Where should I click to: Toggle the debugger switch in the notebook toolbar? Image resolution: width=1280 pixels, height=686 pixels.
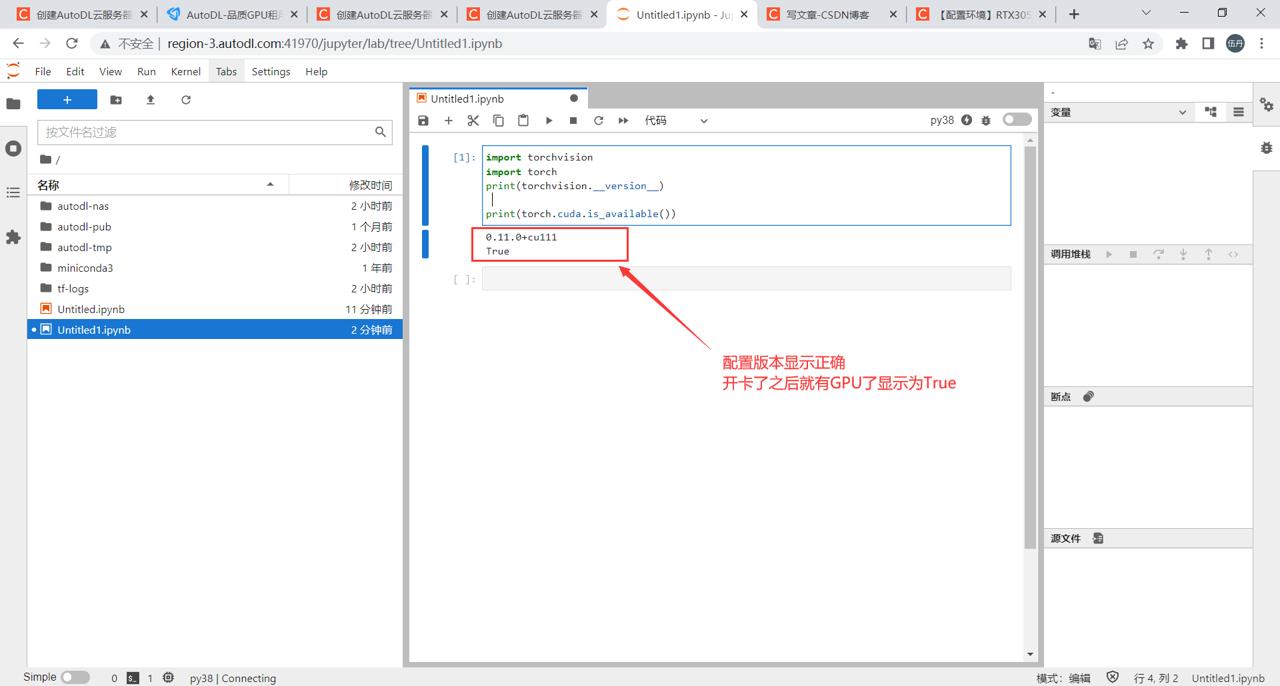click(1017, 120)
